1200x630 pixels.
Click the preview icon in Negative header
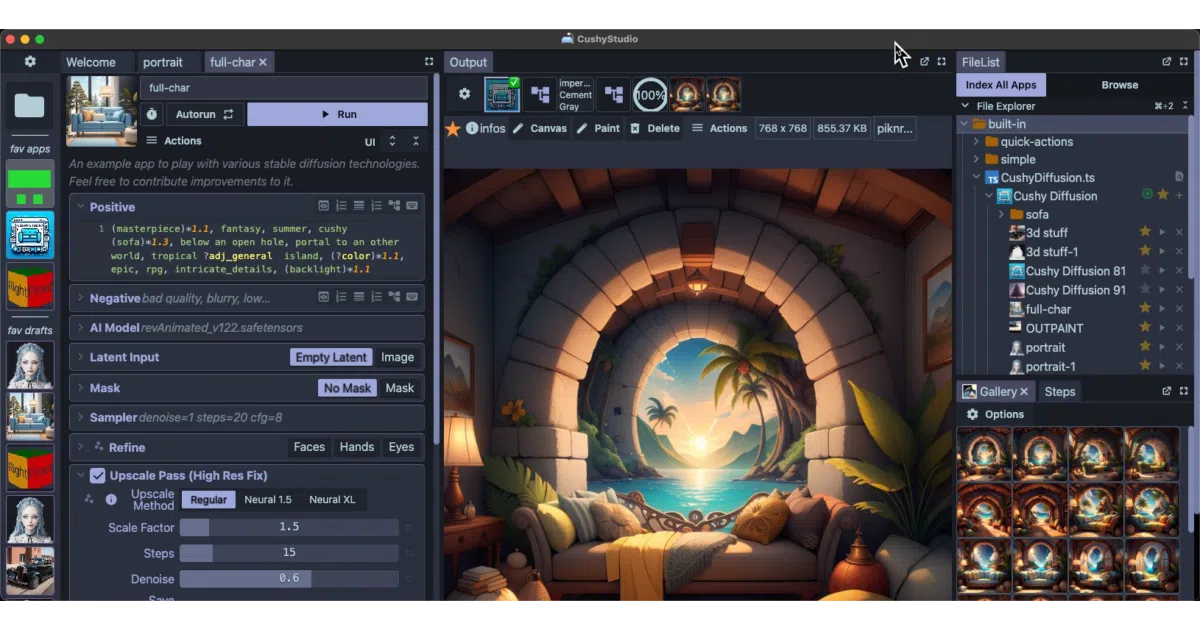(x=324, y=297)
